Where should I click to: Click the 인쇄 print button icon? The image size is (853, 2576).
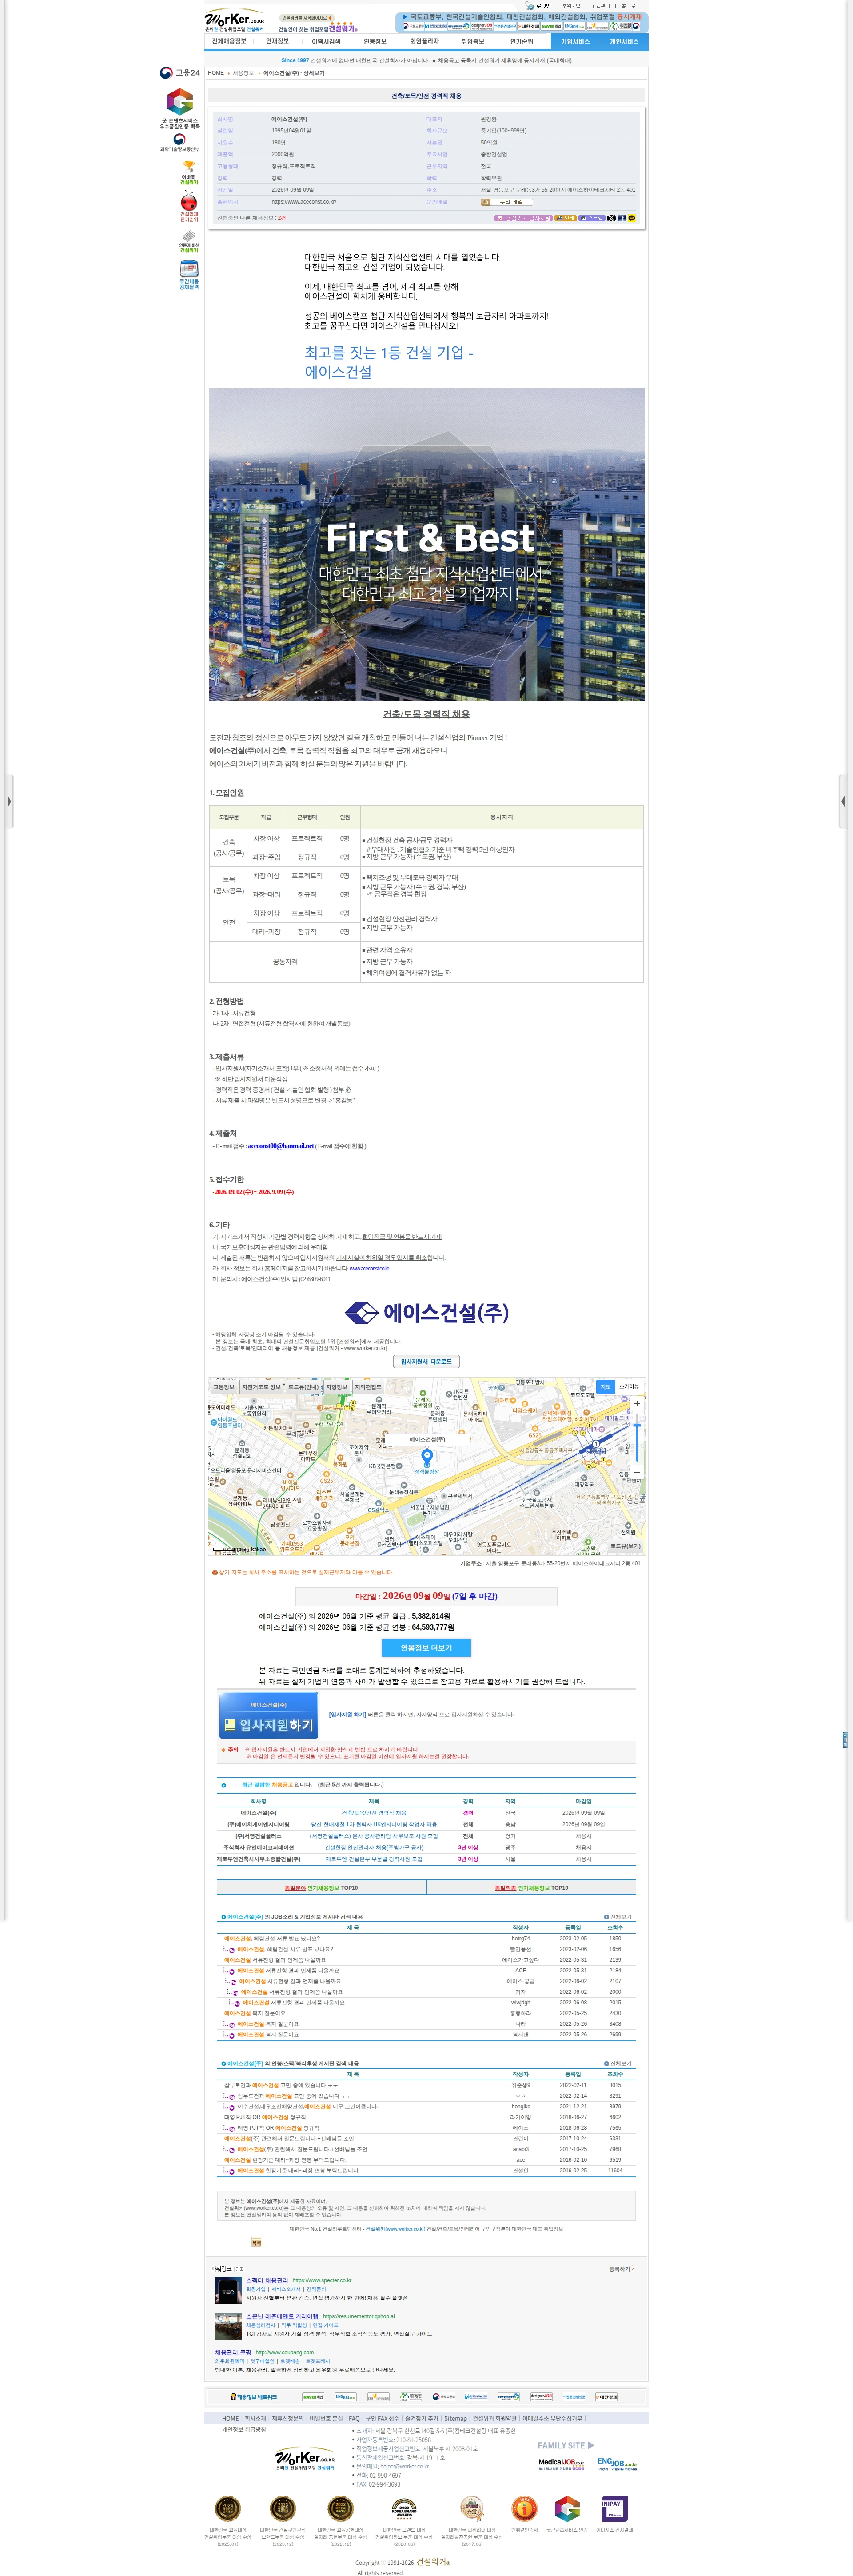(x=566, y=218)
